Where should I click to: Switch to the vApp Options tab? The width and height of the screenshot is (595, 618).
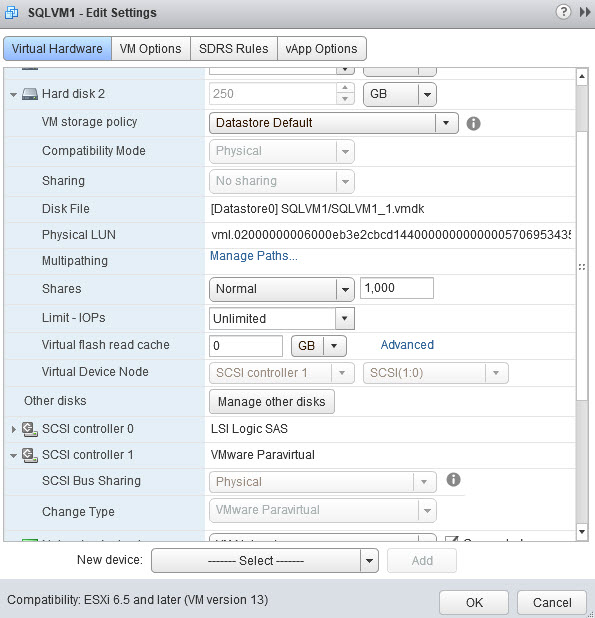(322, 49)
